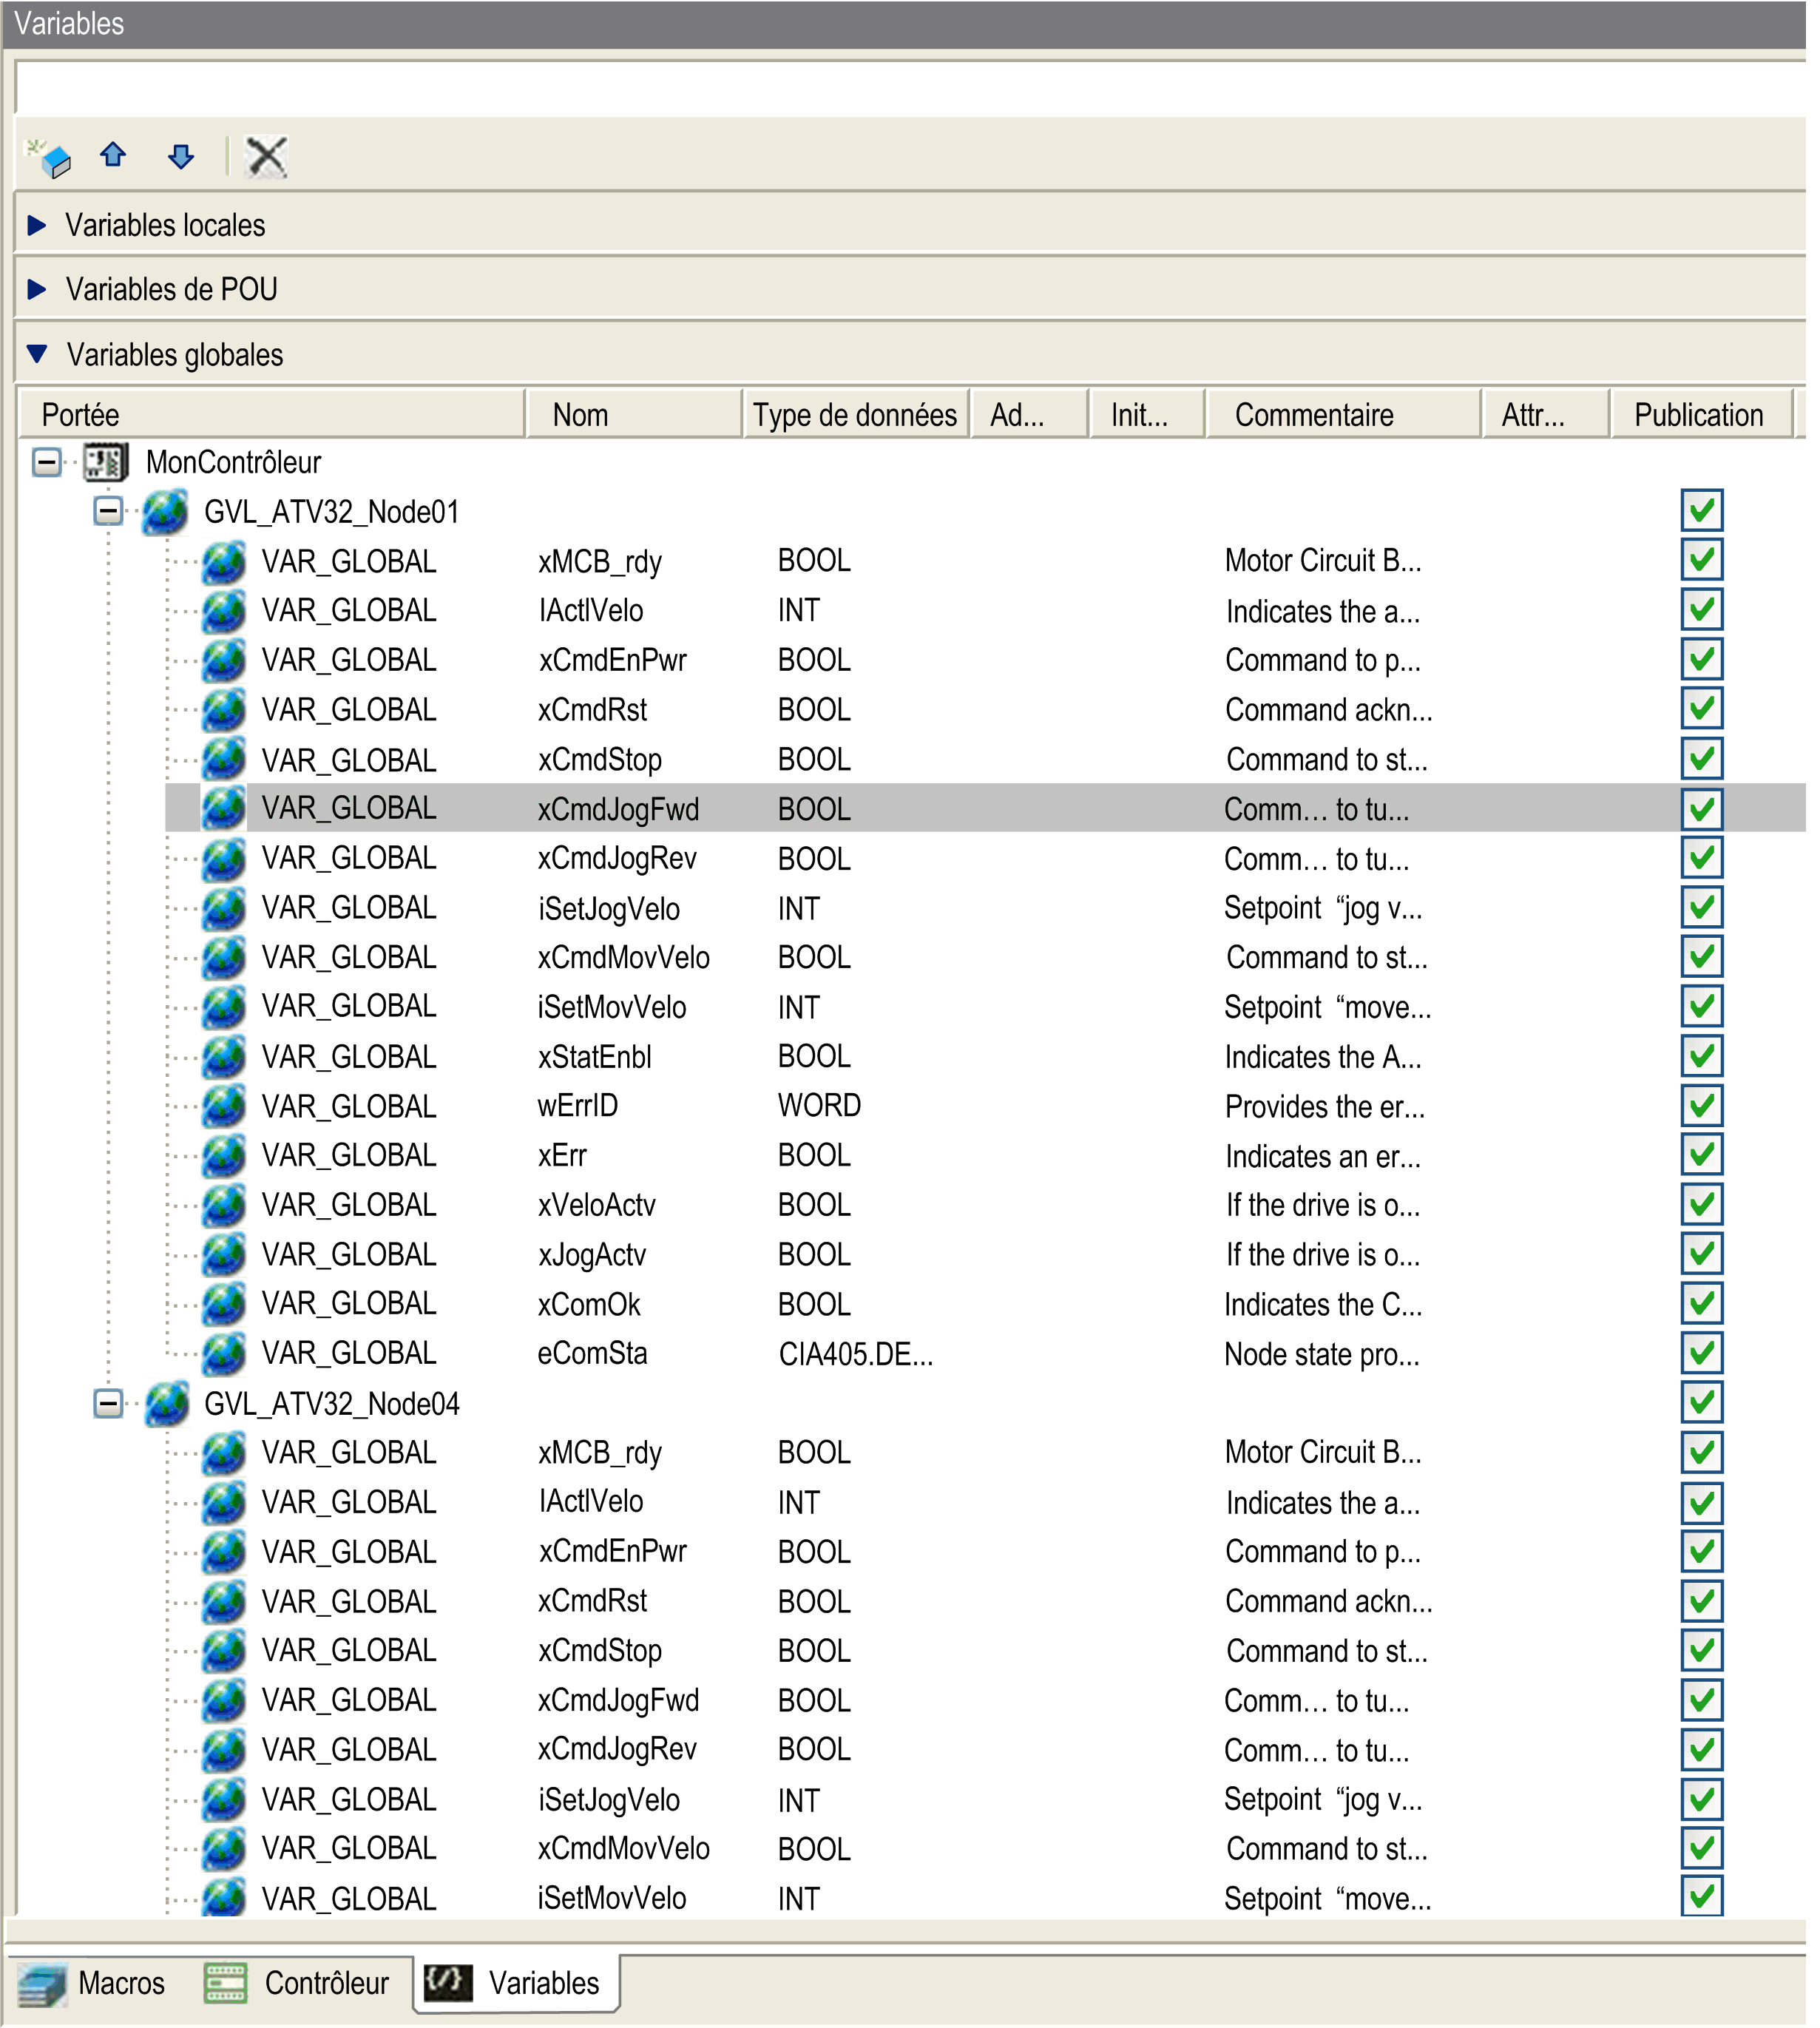Toggle Publication checkbox of selected xCmdJogFwd row

pos(1701,809)
